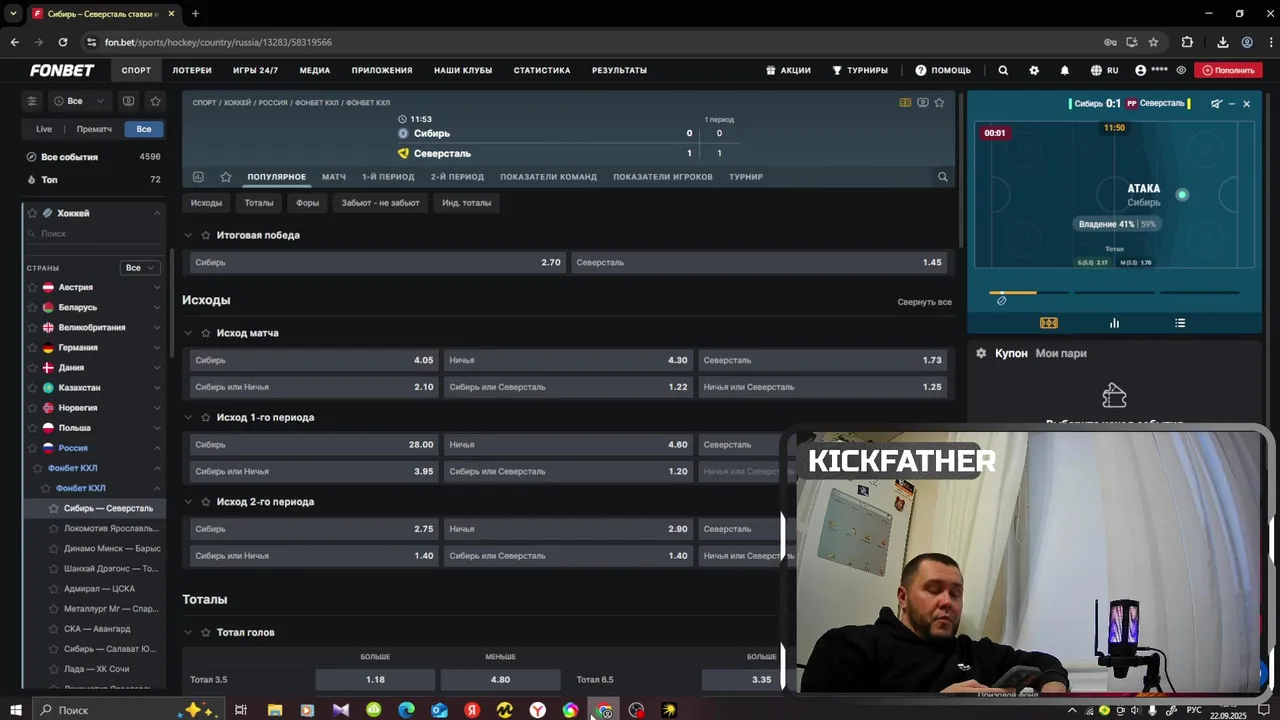This screenshot has width=1280, height=720.
Task: Open site search magnifier in top bar
Action: coord(1003,70)
